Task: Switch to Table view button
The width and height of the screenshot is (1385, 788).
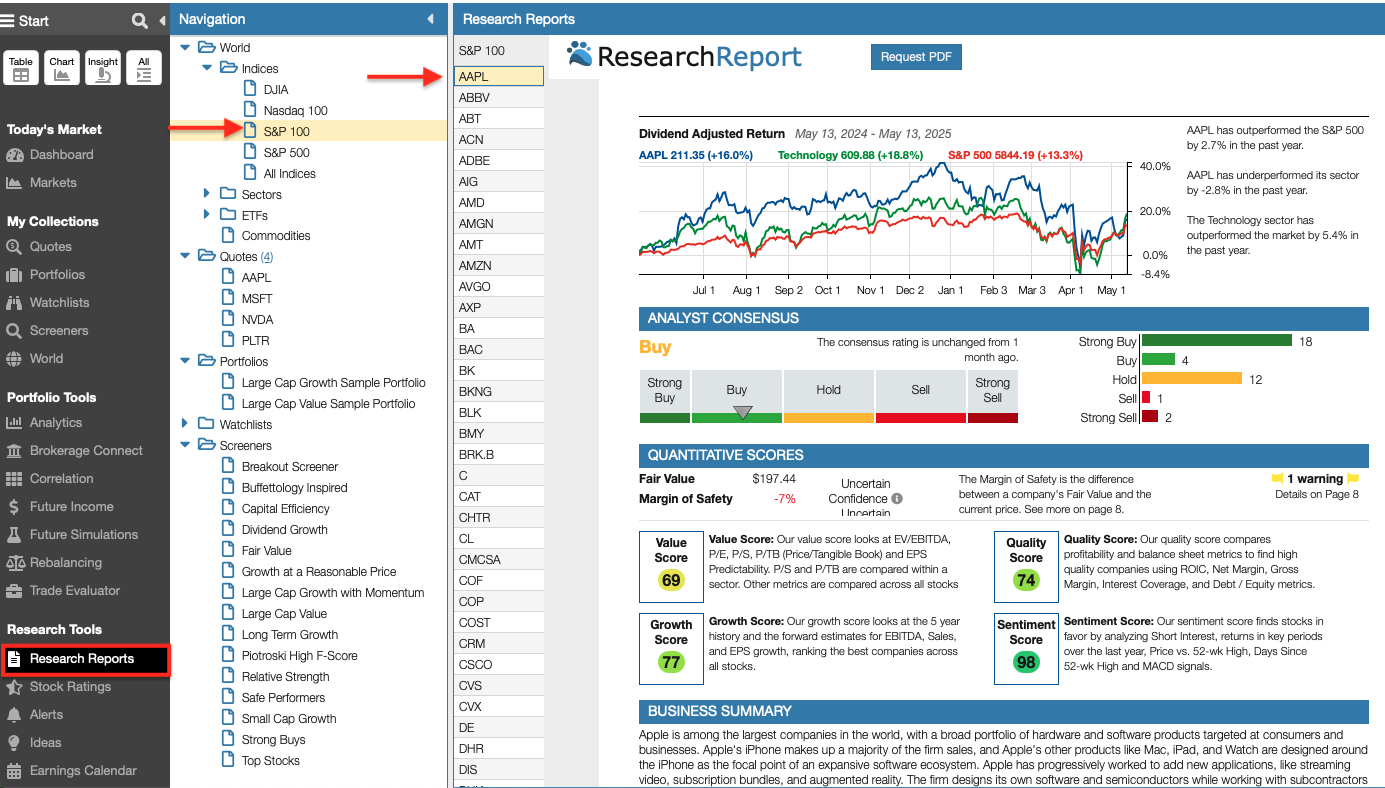Action: tap(21, 68)
